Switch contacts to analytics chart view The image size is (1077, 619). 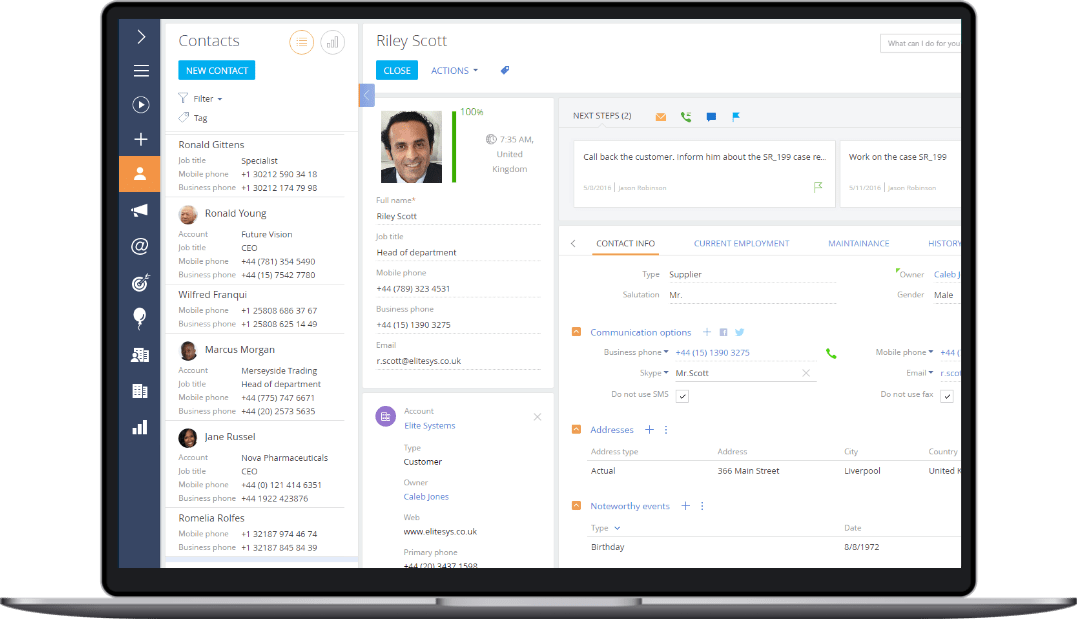332,42
